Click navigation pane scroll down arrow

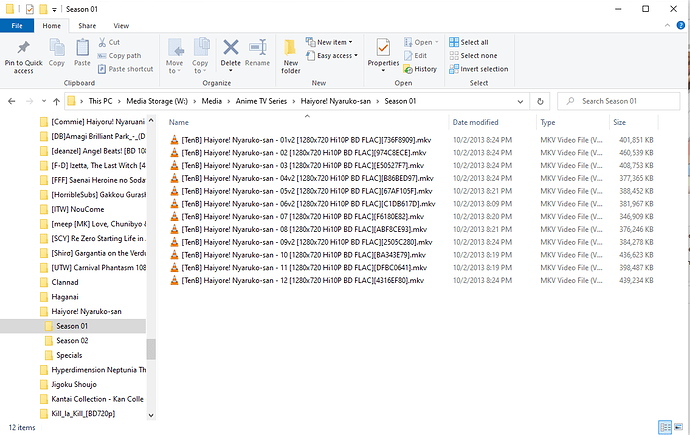(x=151, y=415)
